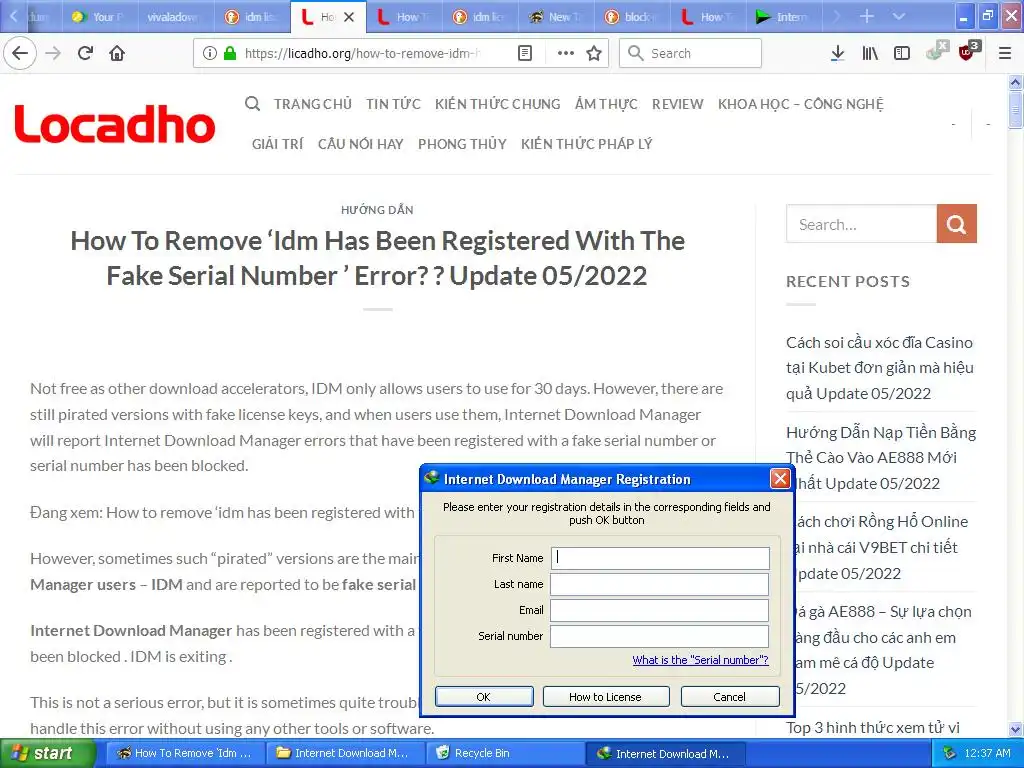Open KIẾN THỨC PHÁP LÝ menu item
This screenshot has height=768, width=1024.
coord(586,144)
